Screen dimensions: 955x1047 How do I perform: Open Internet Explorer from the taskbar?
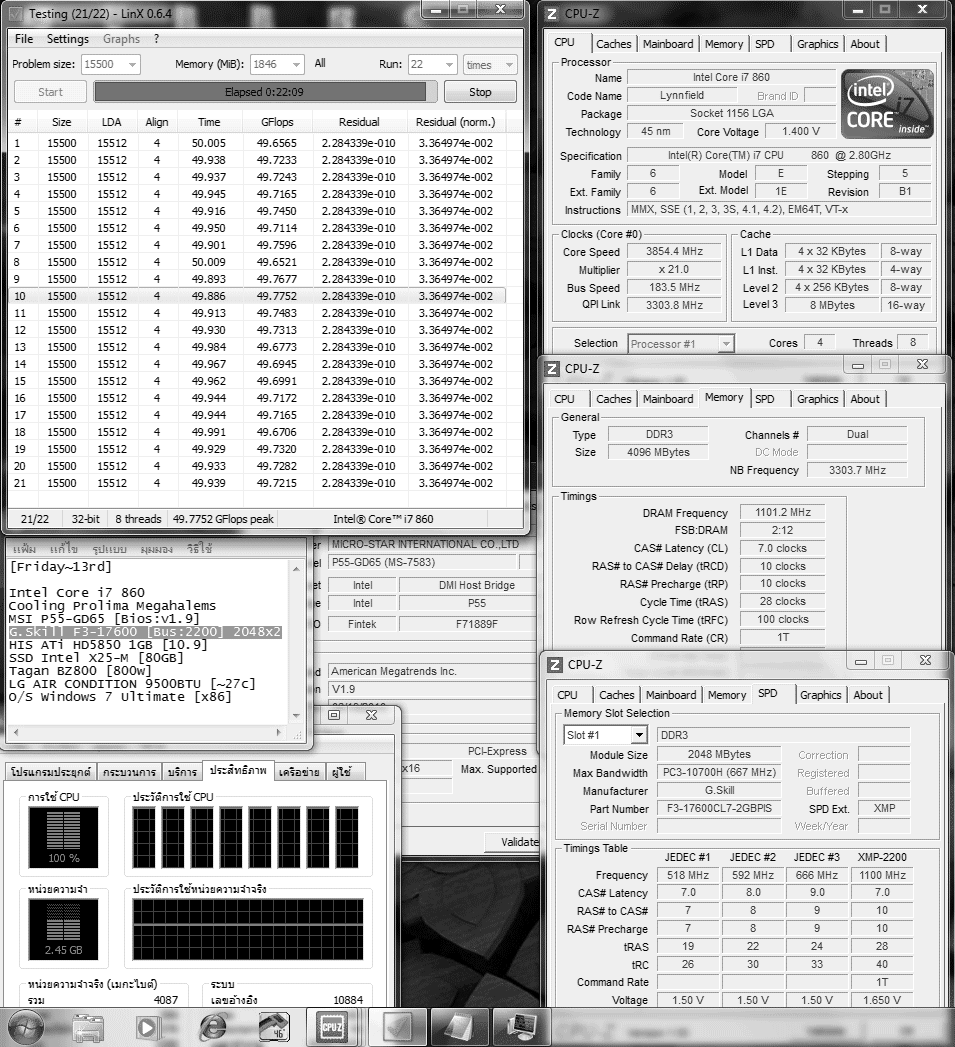[213, 1028]
